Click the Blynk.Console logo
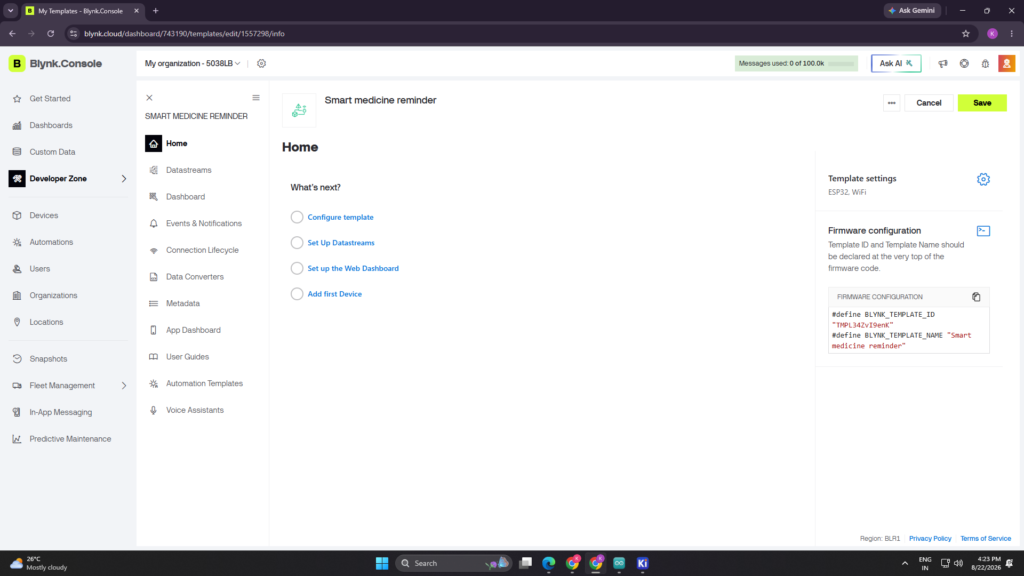The height and width of the screenshot is (576, 1024). 56,63
